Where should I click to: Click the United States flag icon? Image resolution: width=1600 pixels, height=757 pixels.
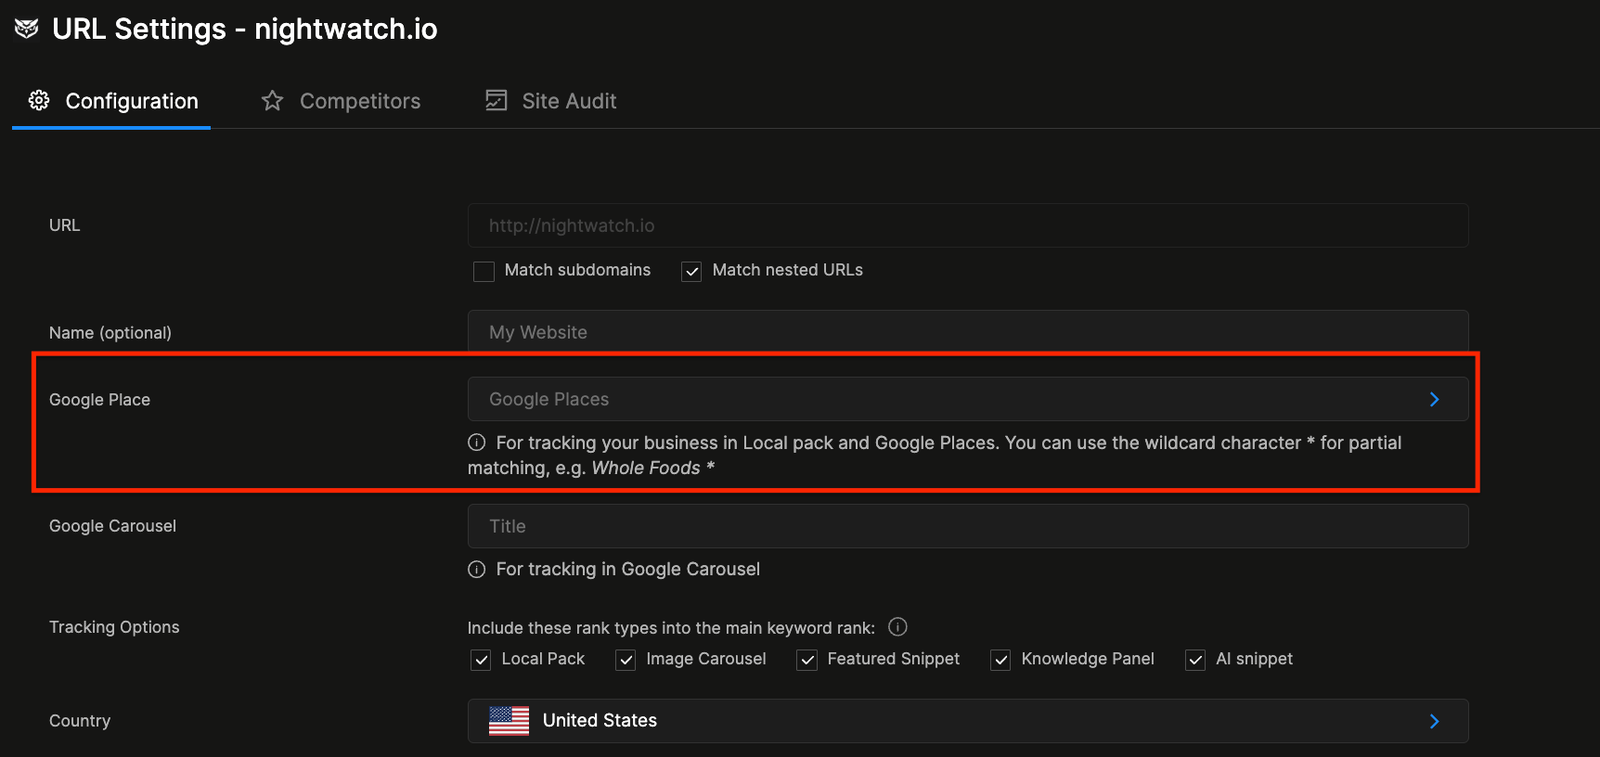tap(509, 720)
